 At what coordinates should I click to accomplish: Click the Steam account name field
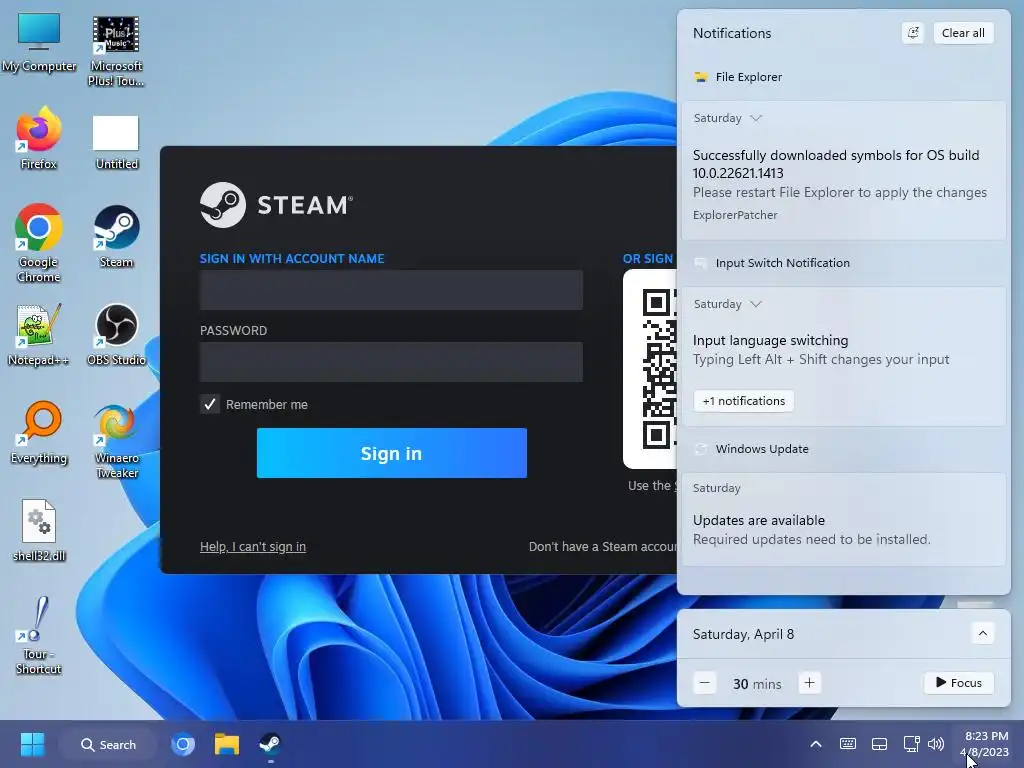(391, 290)
